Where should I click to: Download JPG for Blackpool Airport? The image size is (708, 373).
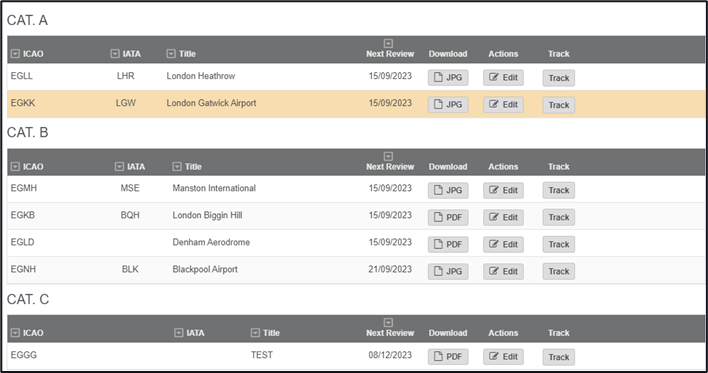tap(448, 271)
